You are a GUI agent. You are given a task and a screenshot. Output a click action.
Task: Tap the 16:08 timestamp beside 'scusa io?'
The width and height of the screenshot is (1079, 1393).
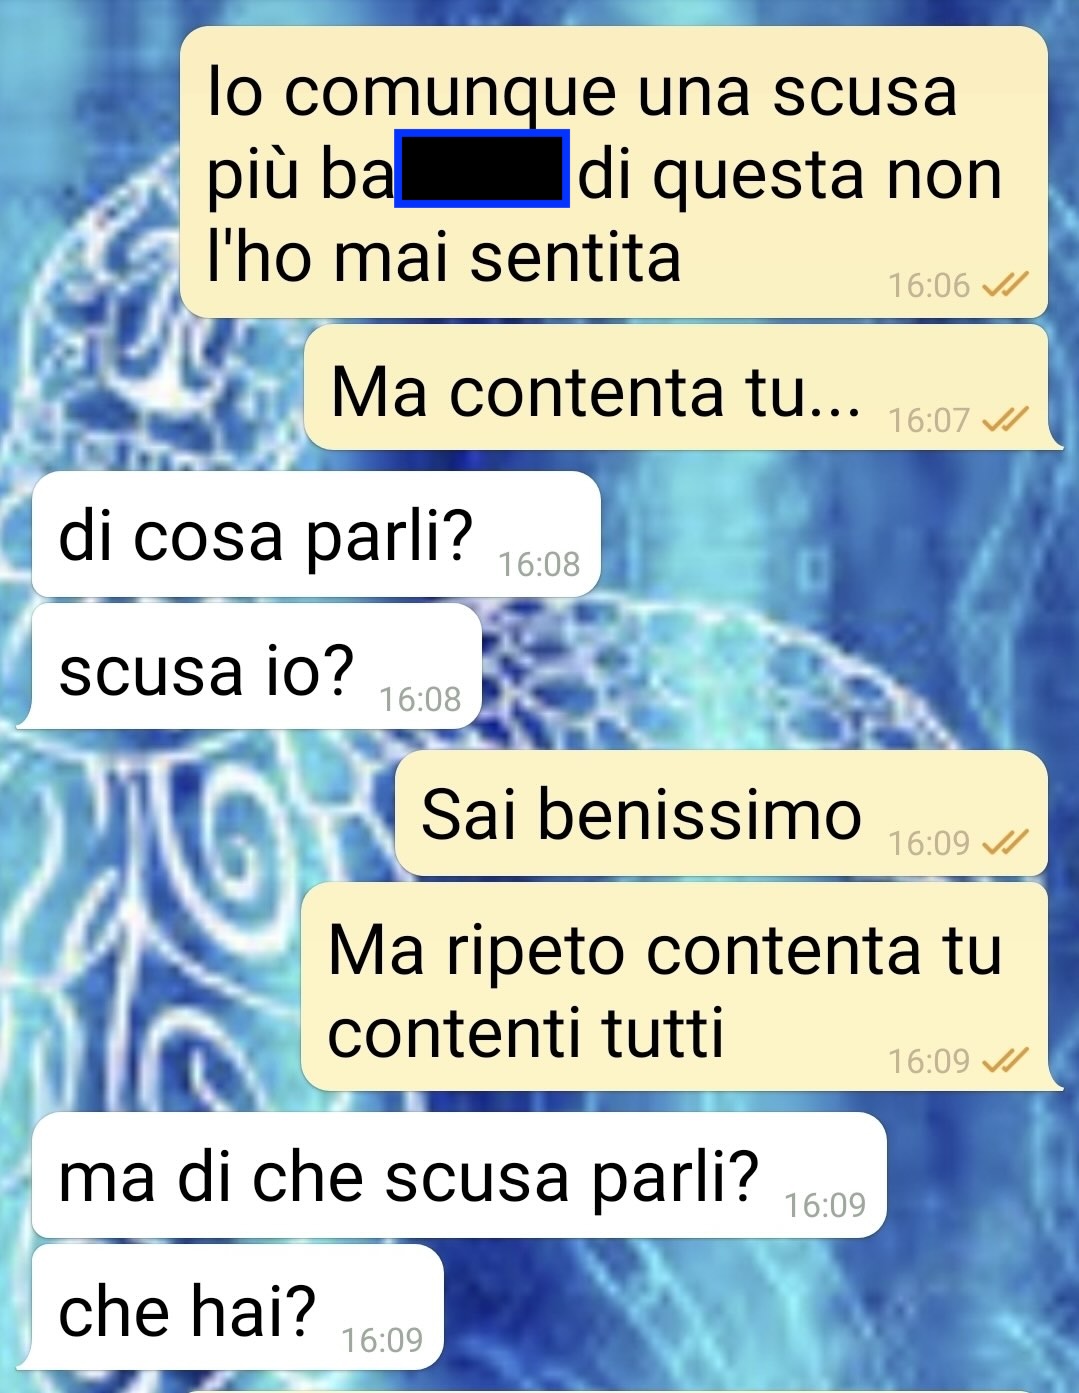420,699
